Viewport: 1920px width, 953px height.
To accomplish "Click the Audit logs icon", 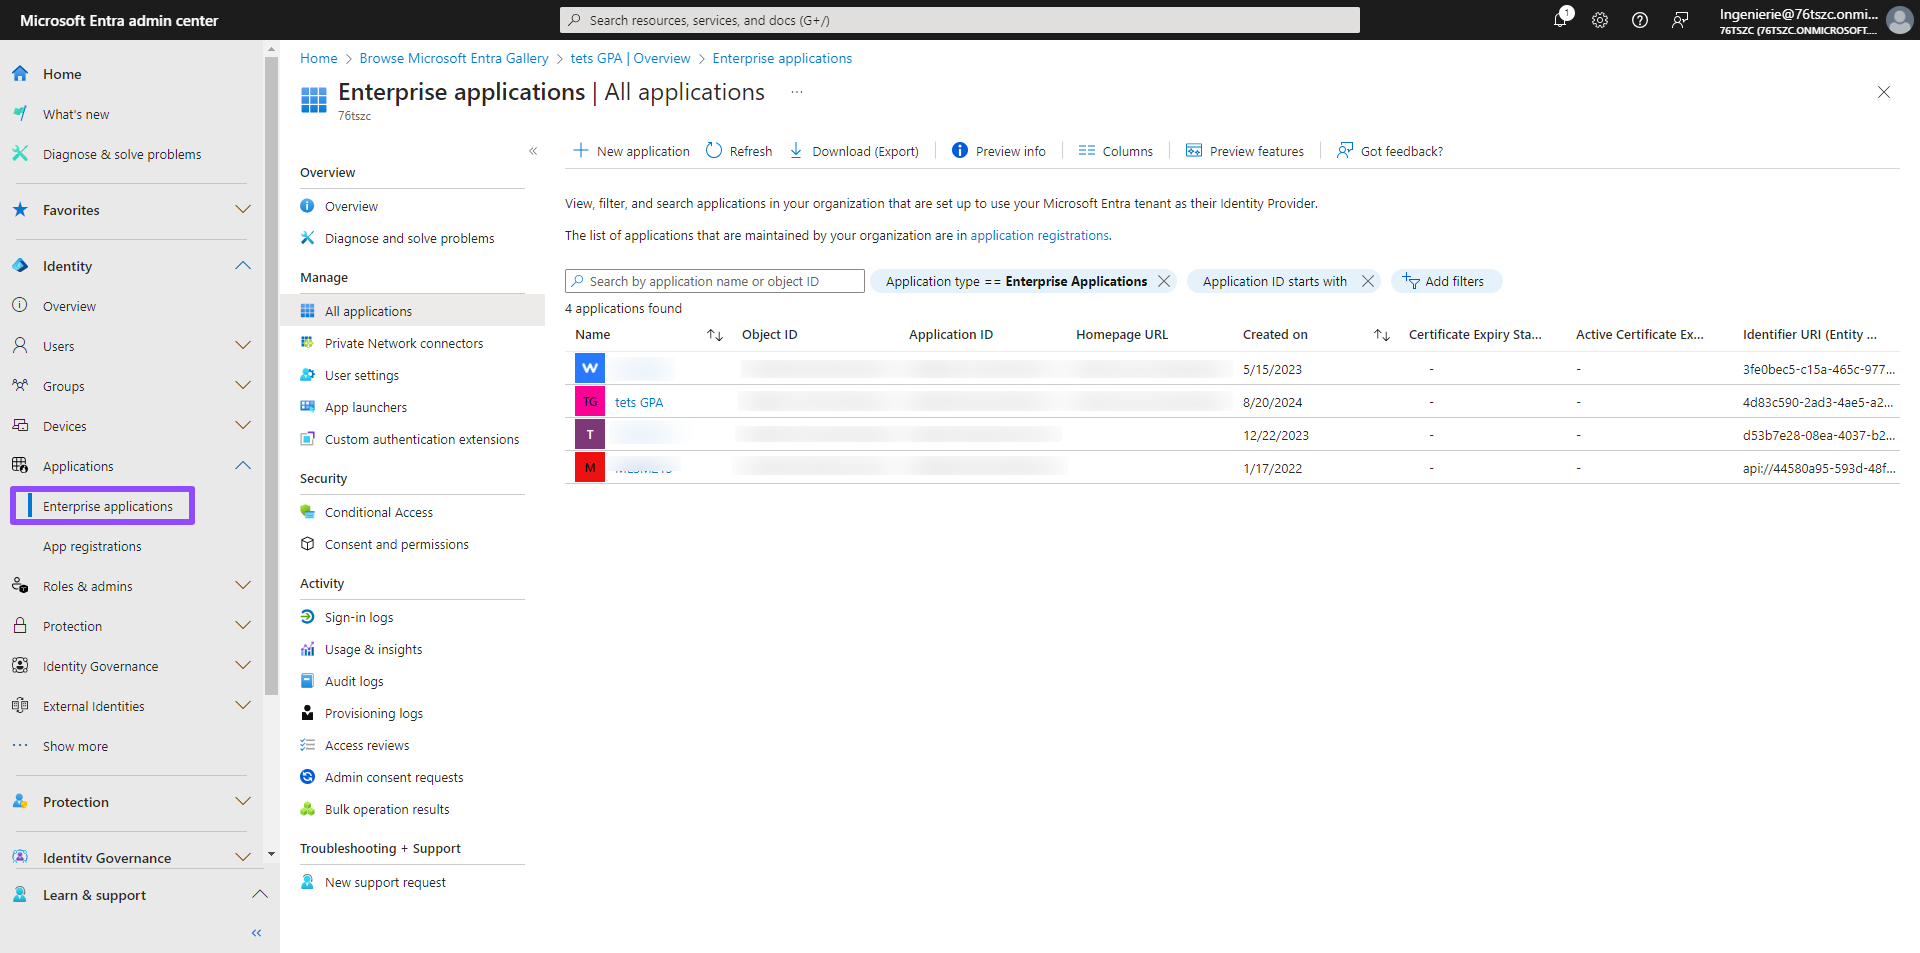I will coord(308,681).
